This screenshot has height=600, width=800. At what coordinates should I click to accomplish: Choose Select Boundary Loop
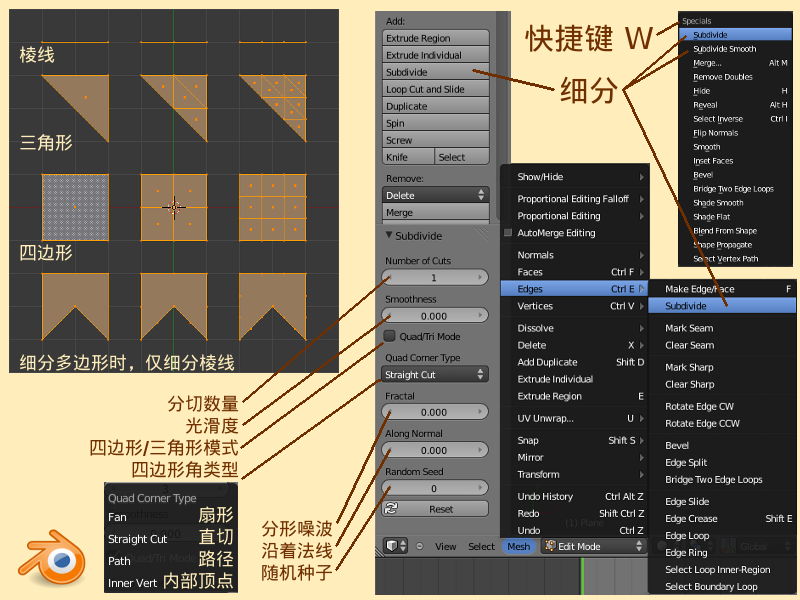tap(722, 586)
